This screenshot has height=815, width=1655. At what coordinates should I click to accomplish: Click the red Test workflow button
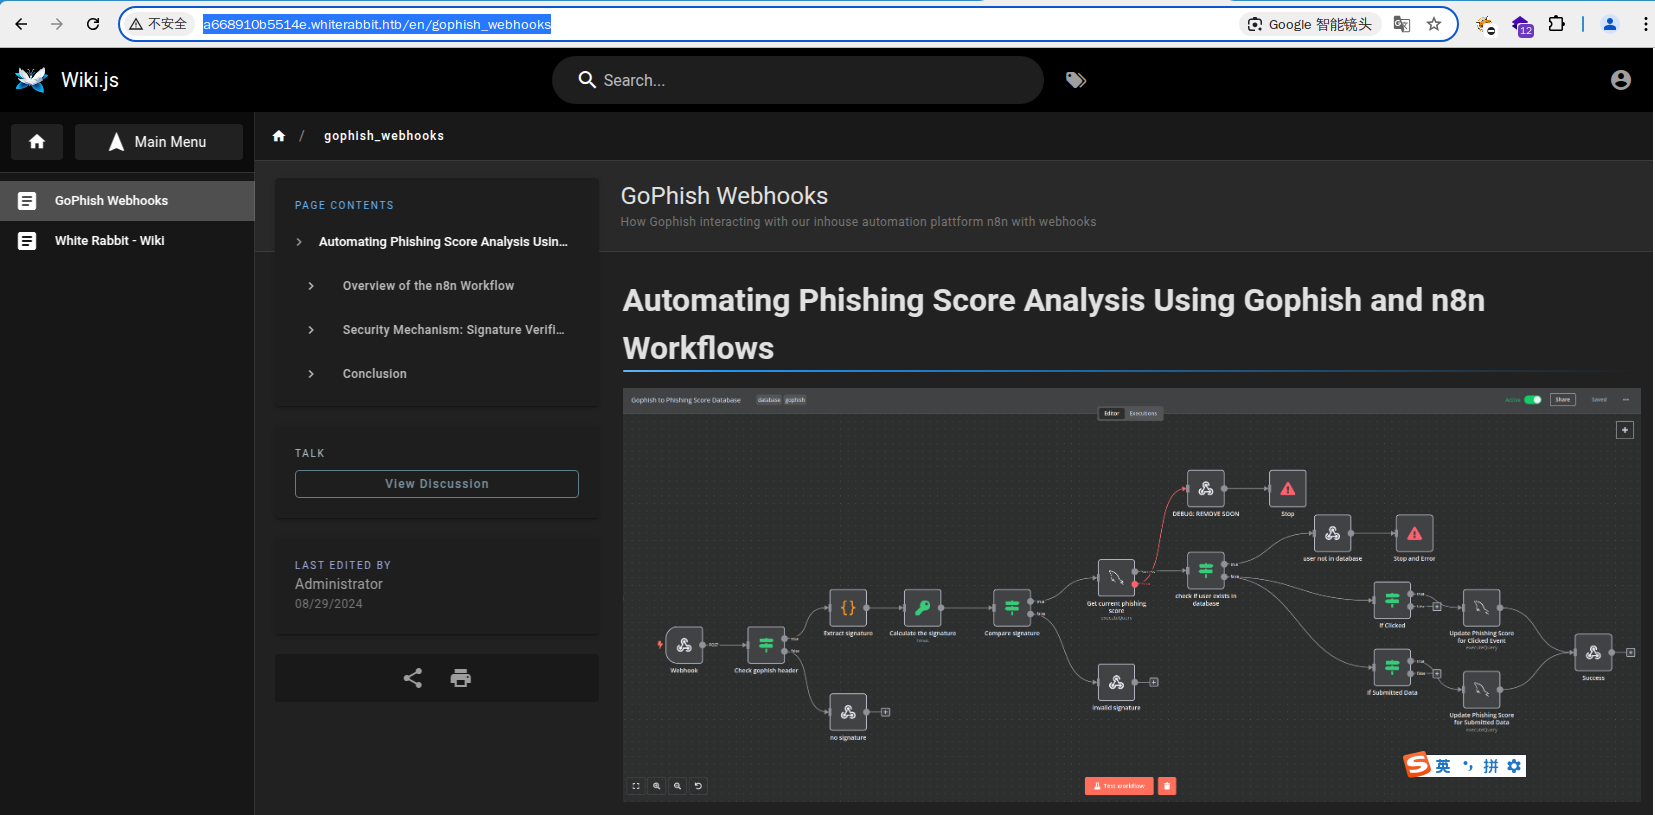1119,786
